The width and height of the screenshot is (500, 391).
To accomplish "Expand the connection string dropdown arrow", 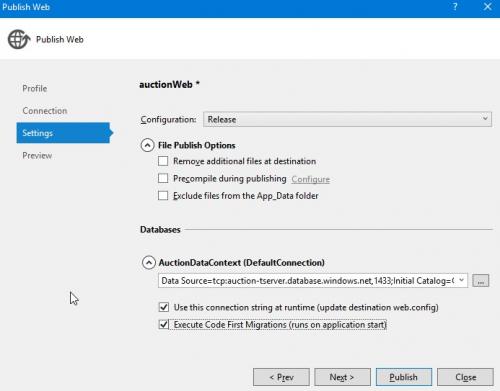I will [461, 280].
